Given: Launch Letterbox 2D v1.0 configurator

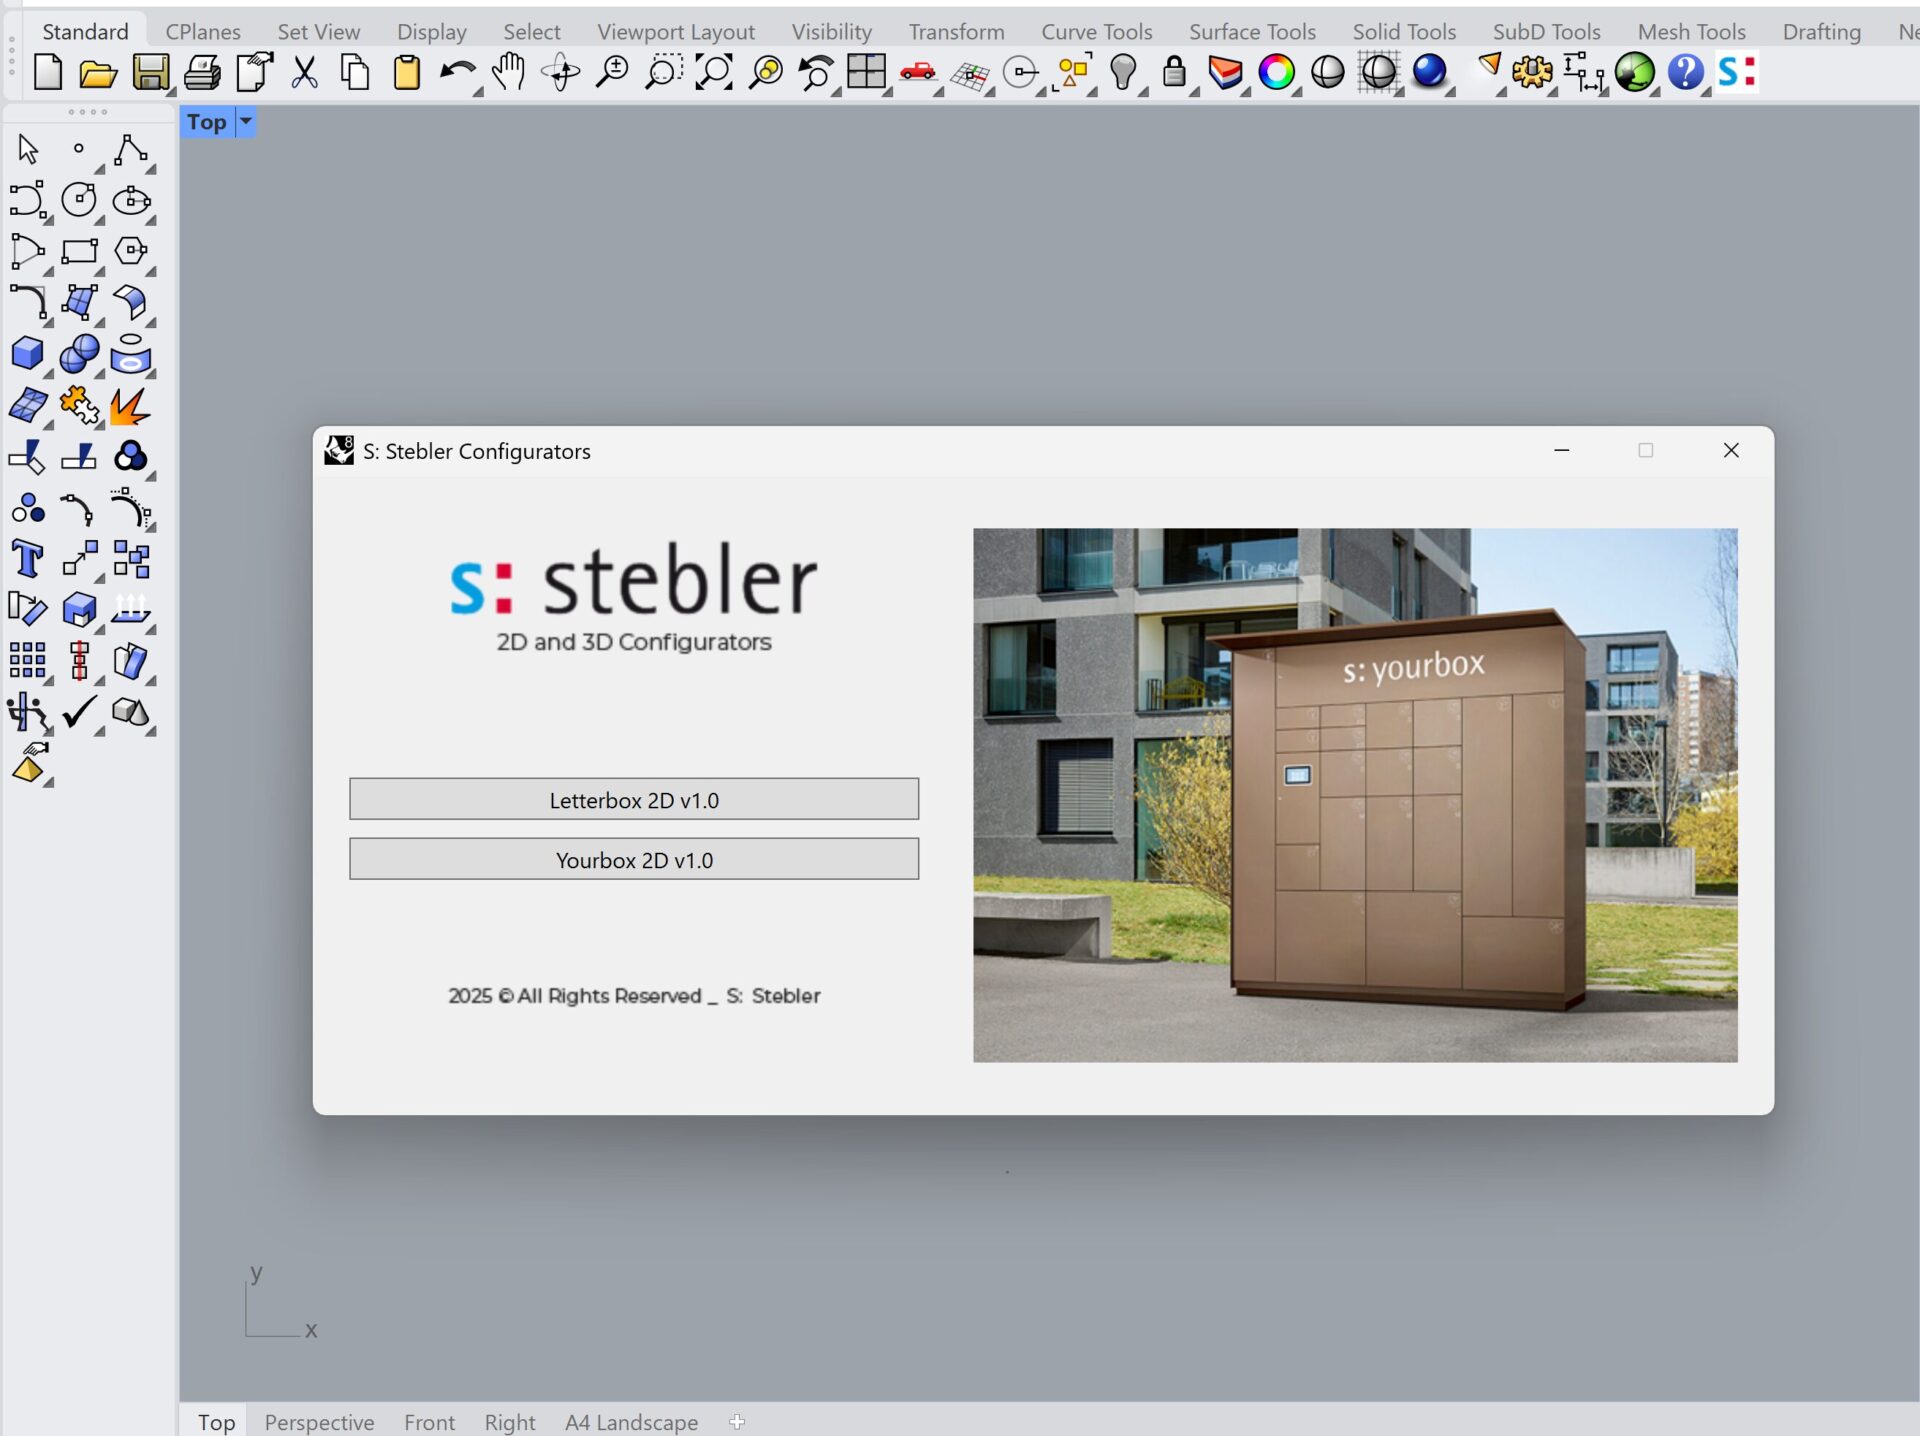Looking at the screenshot, I should point(634,799).
